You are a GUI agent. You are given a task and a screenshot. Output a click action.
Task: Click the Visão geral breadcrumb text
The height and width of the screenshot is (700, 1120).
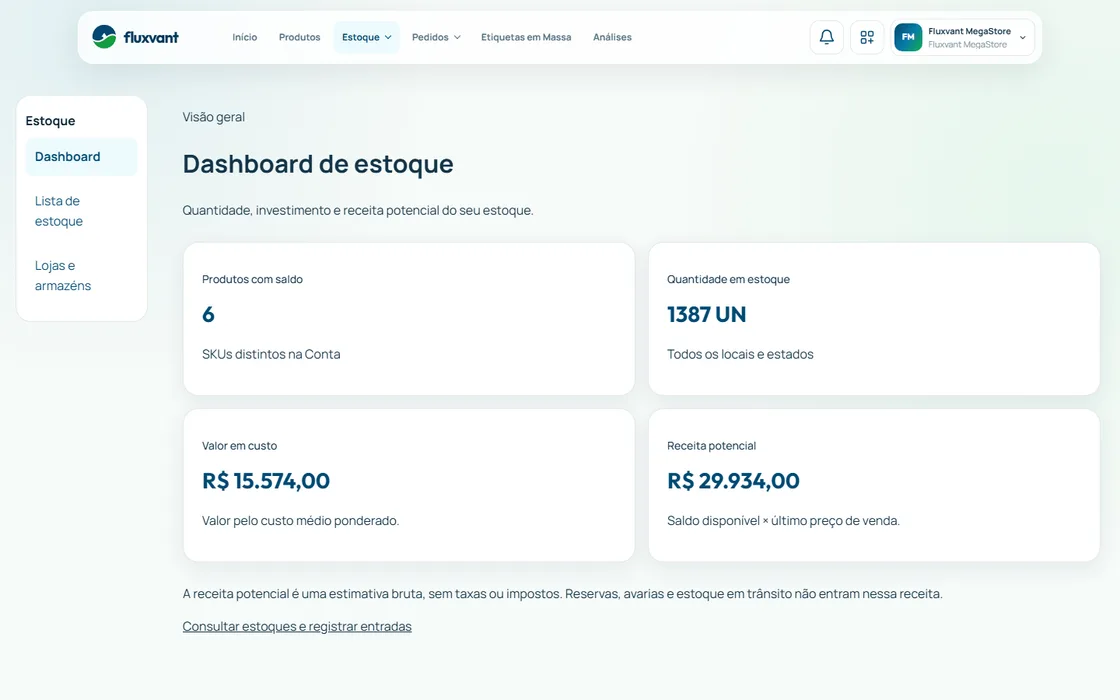click(x=214, y=117)
